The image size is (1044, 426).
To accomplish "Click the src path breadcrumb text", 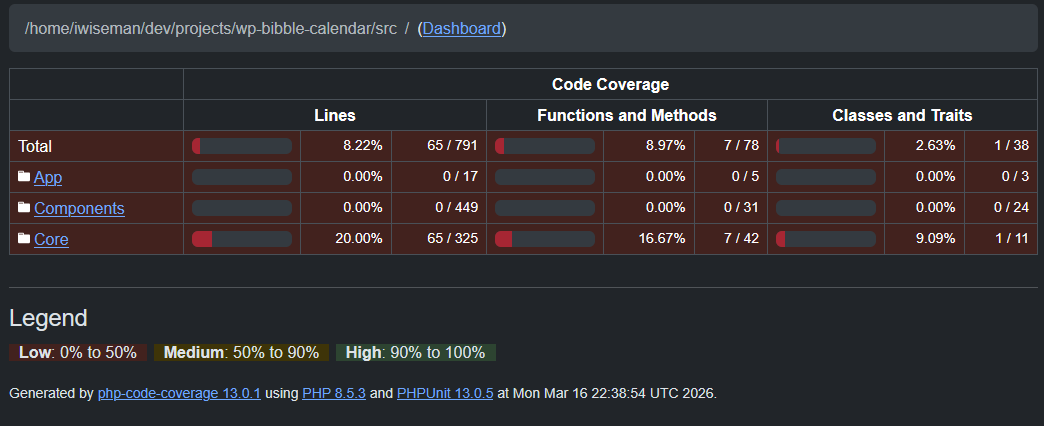I will coord(210,29).
